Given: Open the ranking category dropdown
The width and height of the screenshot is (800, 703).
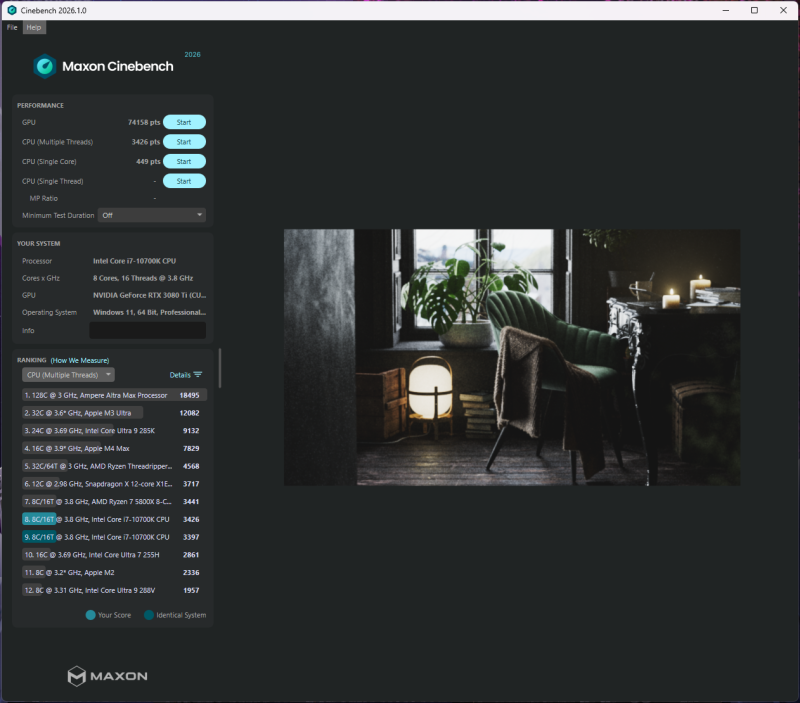Looking at the screenshot, I should 68,375.
